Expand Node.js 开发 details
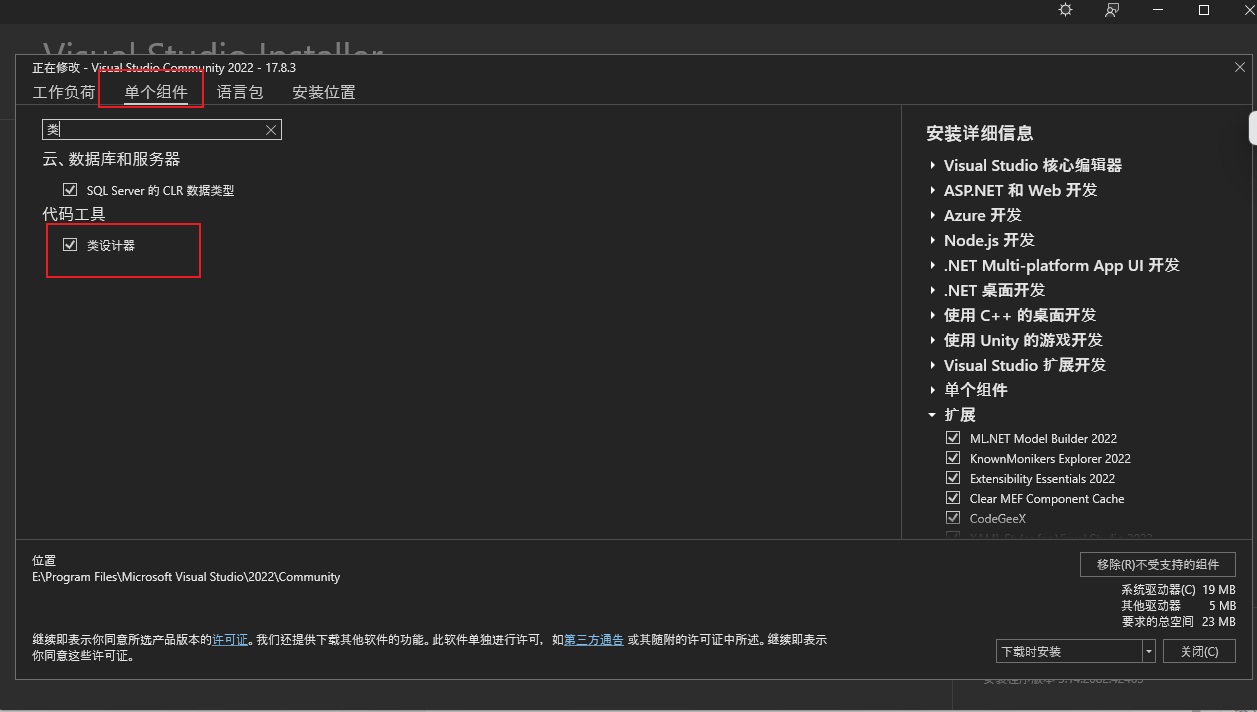Viewport: 1257px width, 712px height. (x=932, y=240)
